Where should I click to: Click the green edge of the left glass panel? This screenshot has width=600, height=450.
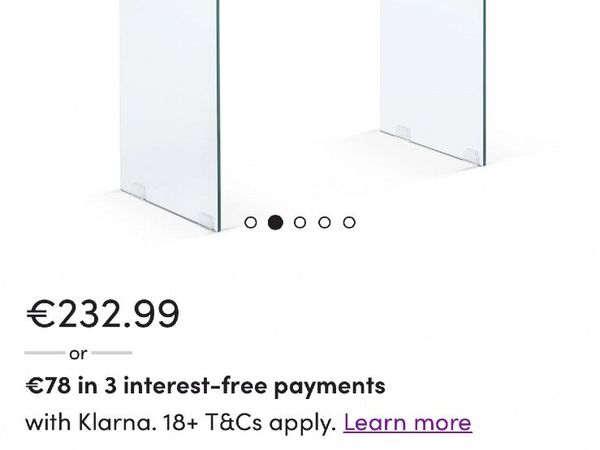pos(218,115)
